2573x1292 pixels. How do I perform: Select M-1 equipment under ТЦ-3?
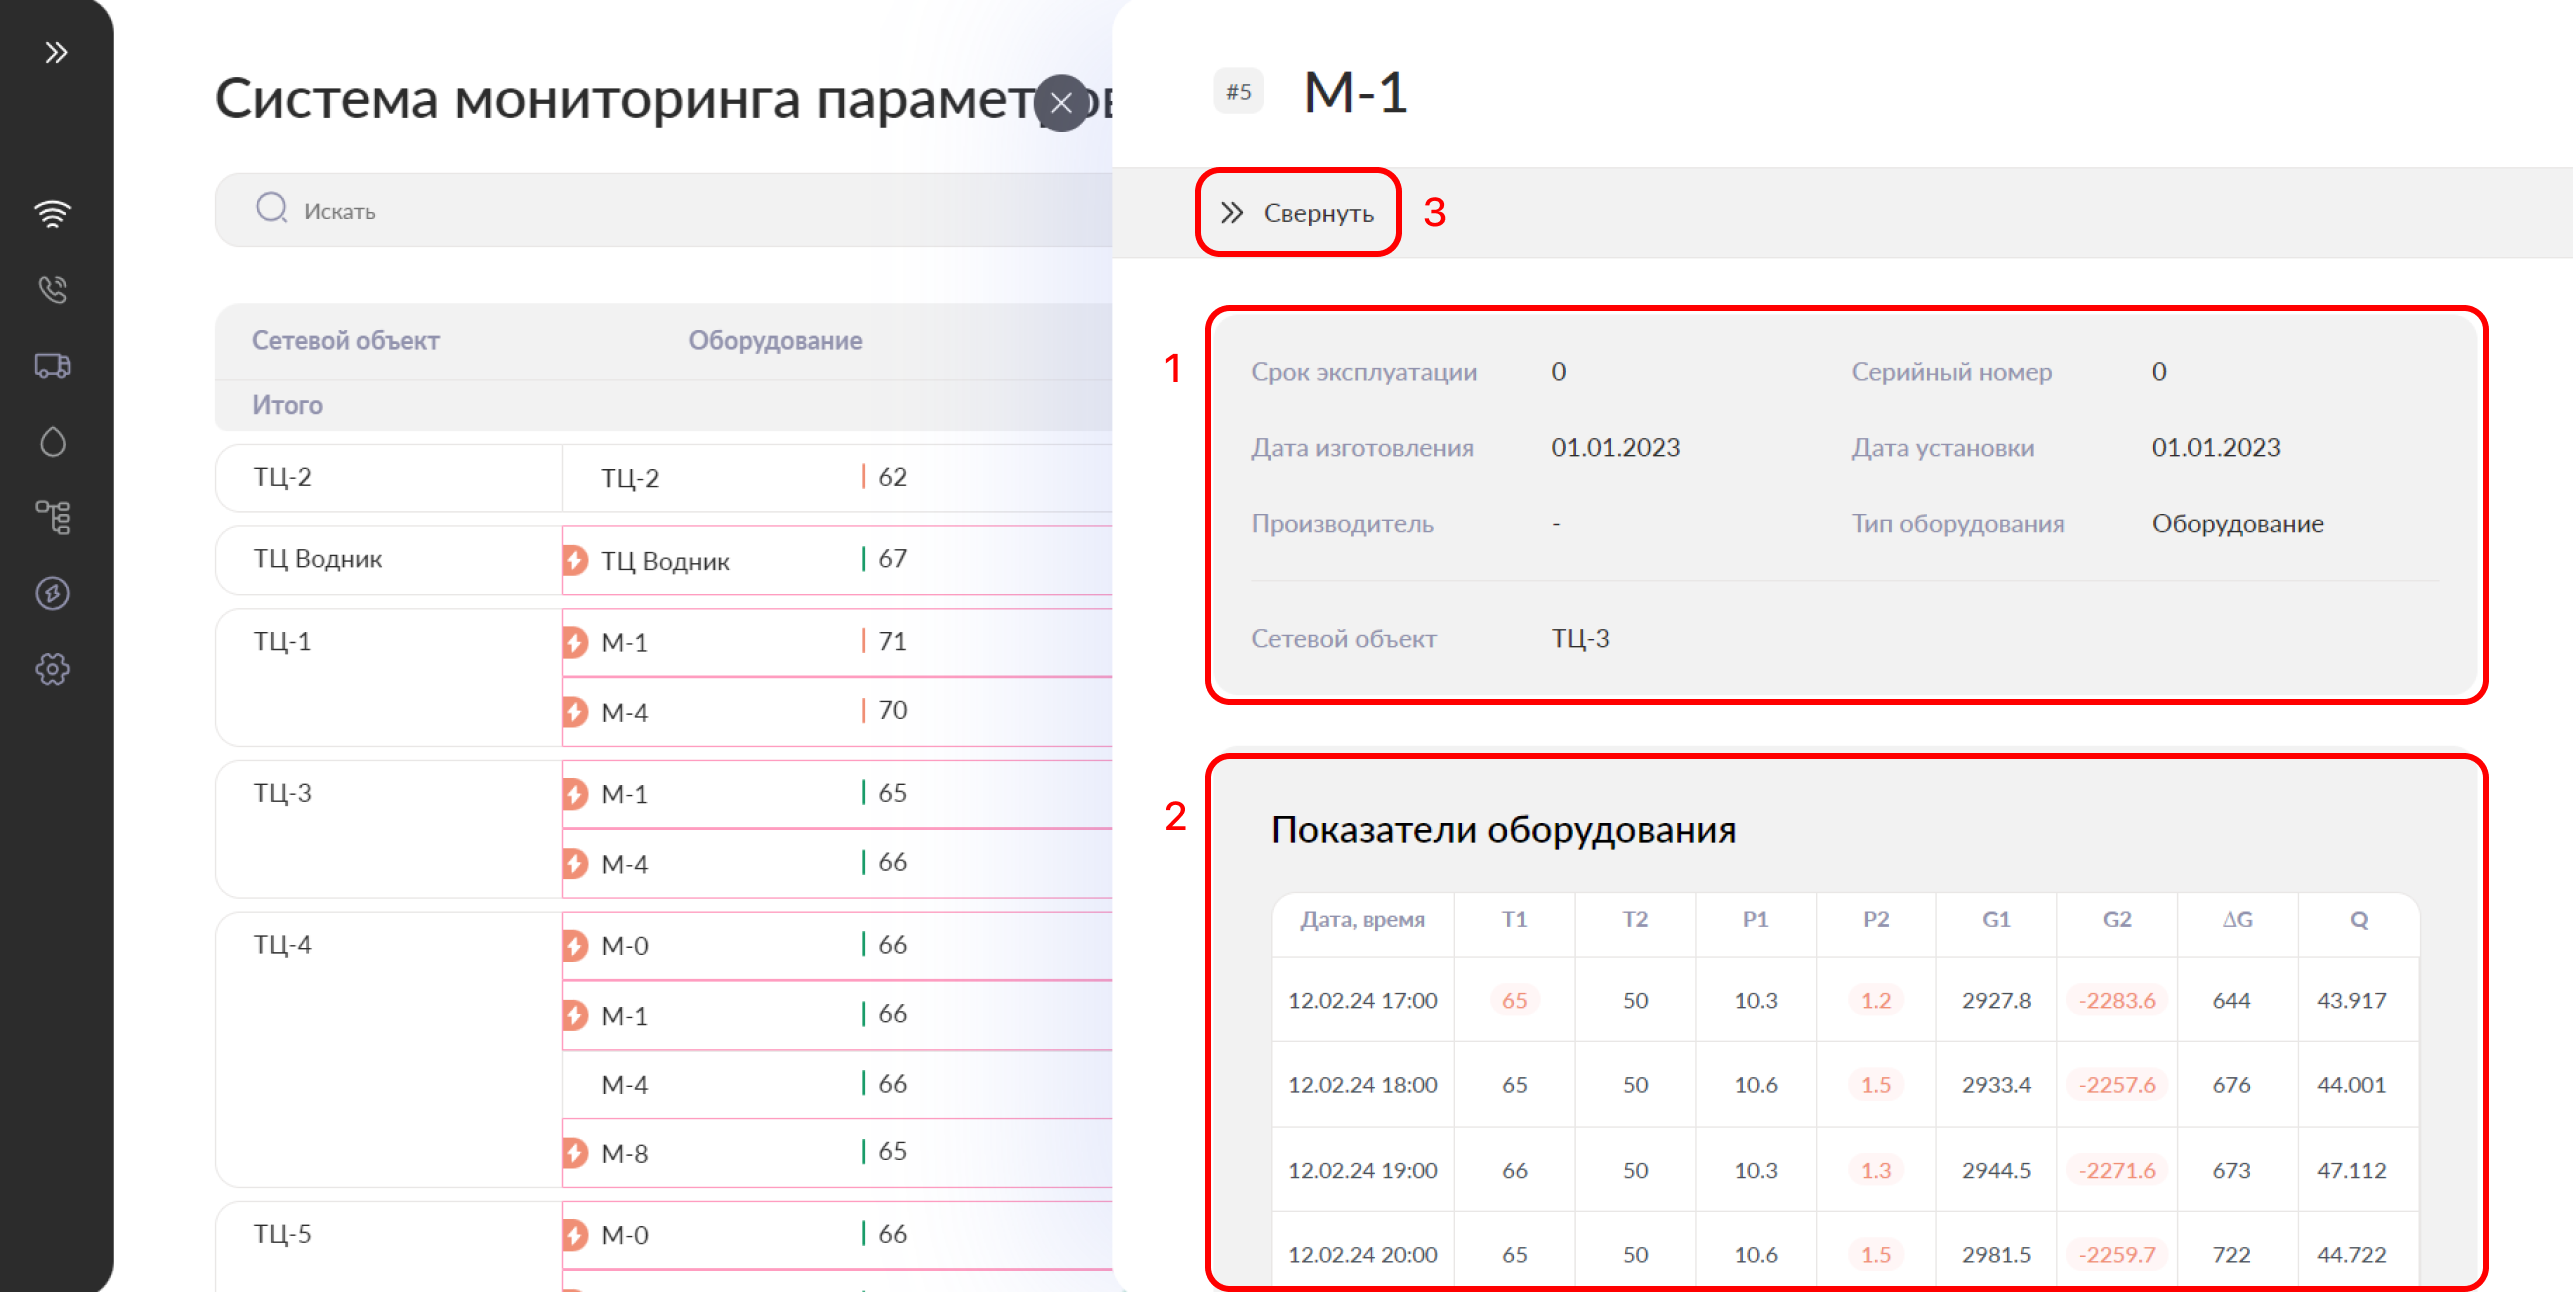pyautogui.click(x=624, y=794)
